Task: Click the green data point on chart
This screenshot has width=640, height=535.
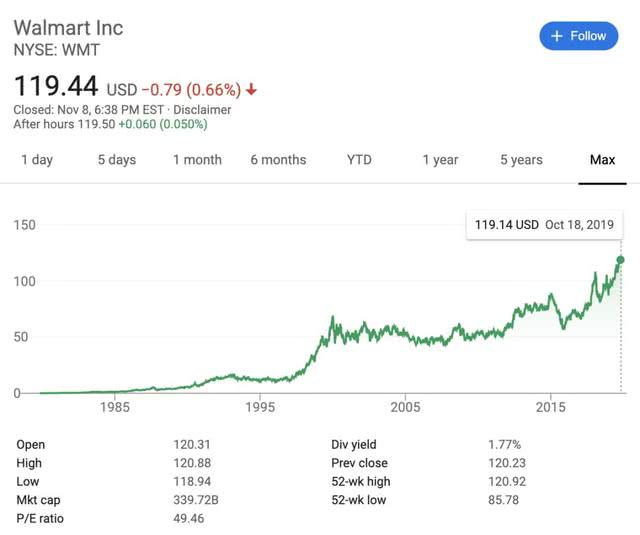Action: point(621,260)
